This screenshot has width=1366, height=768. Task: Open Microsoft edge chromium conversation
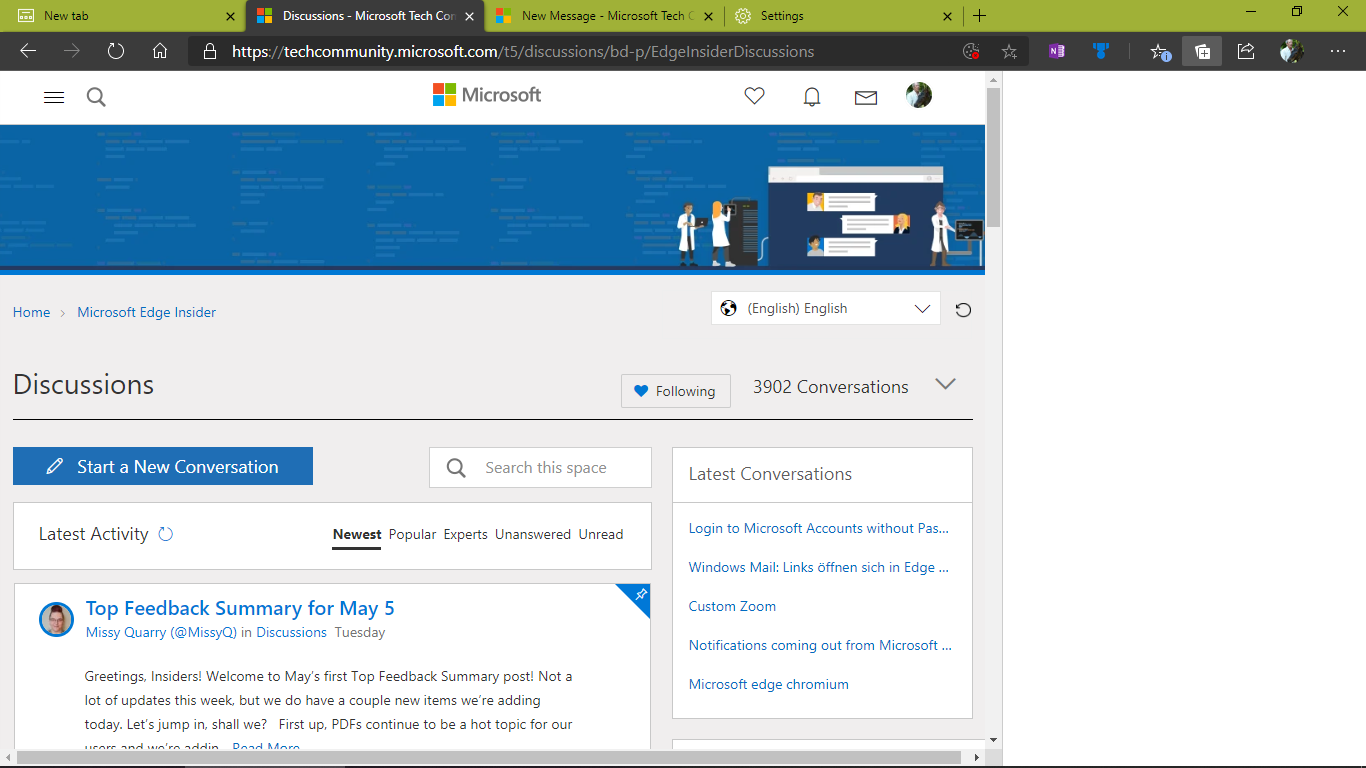(769, 684)
